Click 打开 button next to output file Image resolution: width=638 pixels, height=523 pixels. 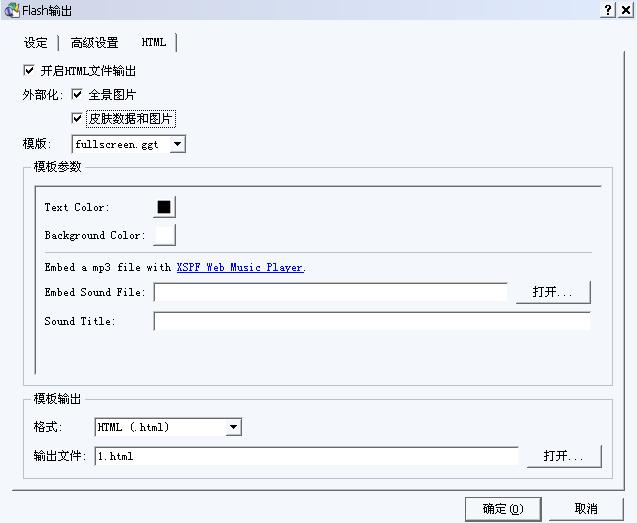click(x=564, y=456)
